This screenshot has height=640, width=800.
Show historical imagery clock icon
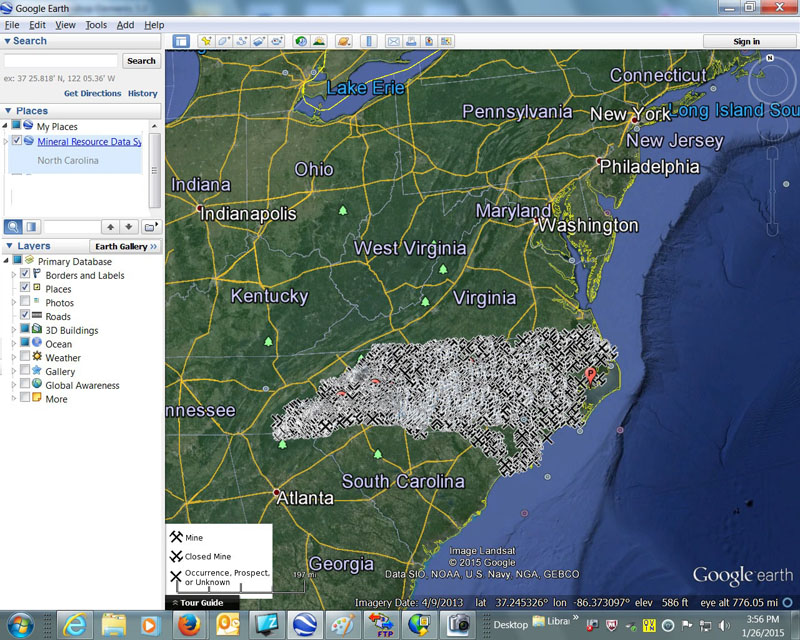(x=301, y=41)
